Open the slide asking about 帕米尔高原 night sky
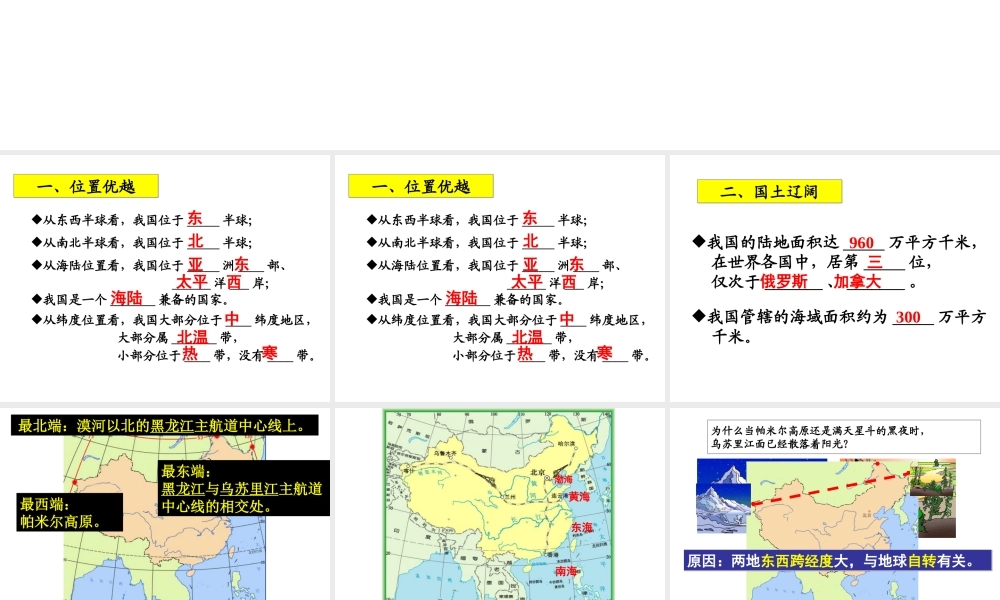Viewport: 1000px width, 600px height. point(835,504)
